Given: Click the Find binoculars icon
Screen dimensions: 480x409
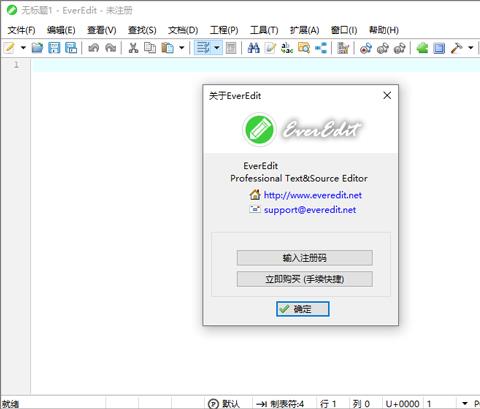Looking at the screenshot, I should coord(254,48).
